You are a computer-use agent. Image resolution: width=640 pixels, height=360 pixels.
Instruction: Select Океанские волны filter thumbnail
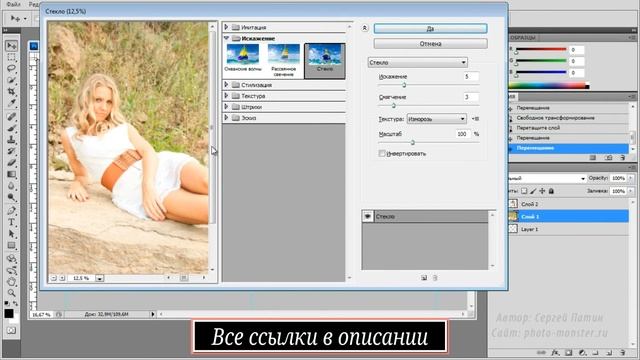coord(243,58)
